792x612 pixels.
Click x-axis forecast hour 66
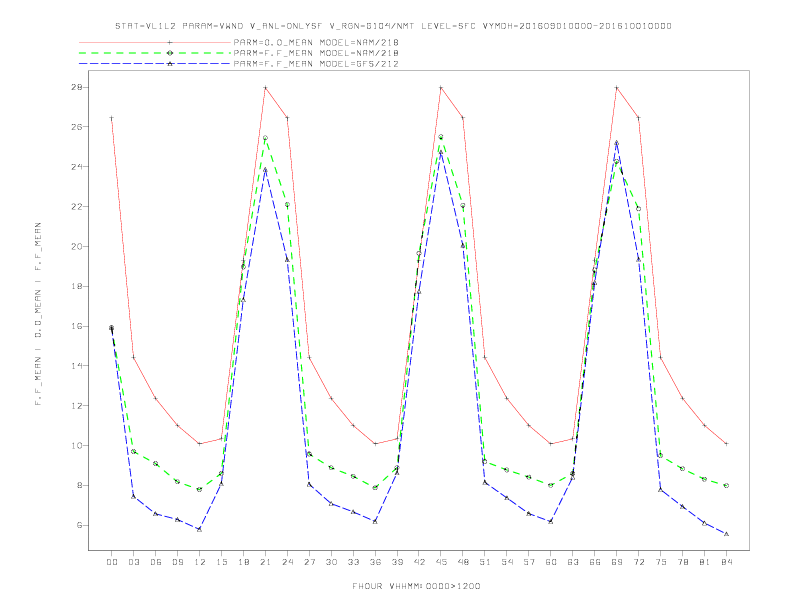(x=595, y=562)
